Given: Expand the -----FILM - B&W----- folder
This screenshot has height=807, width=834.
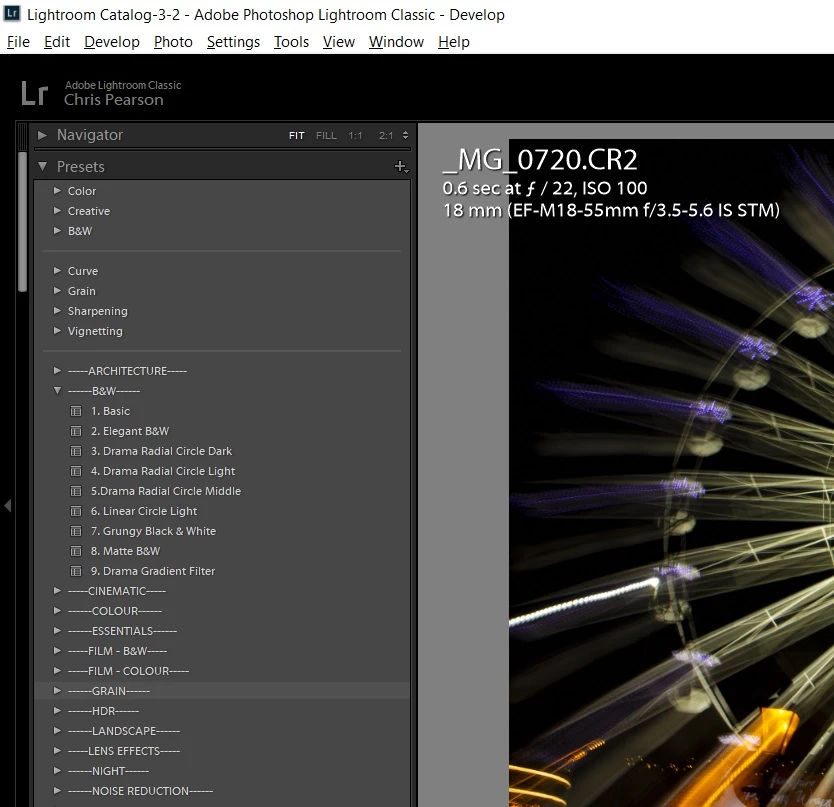Looking at the screenshot, I should tap(57, 651).
